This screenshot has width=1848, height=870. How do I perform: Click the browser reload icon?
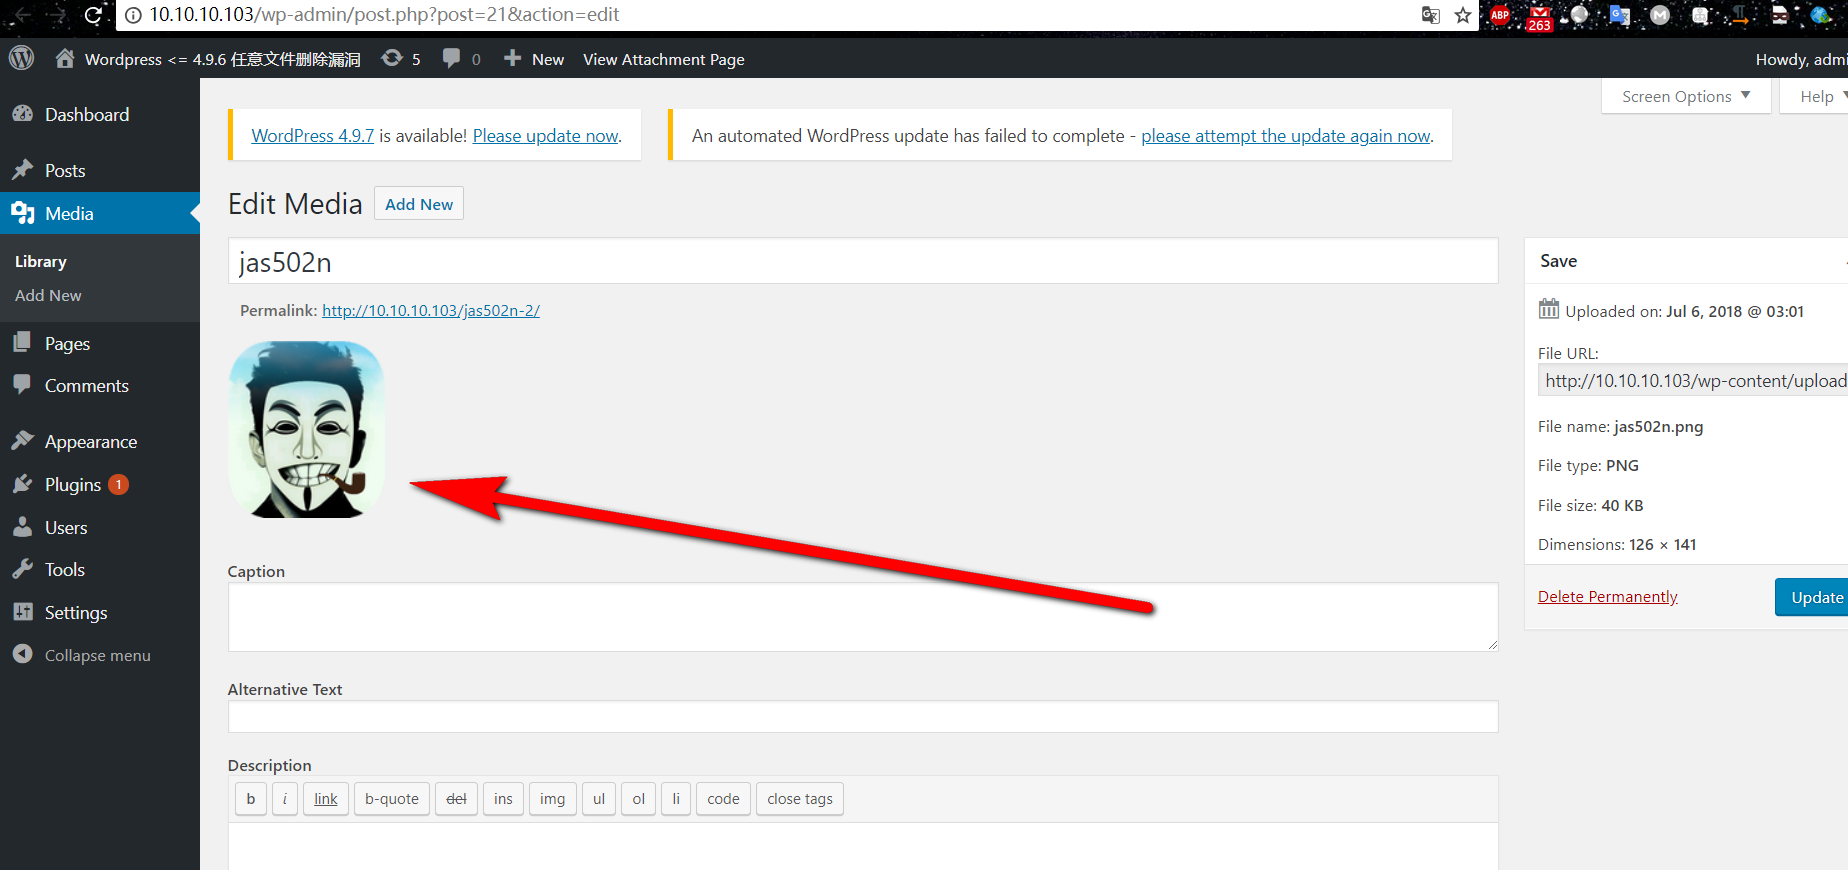point(93,15)
